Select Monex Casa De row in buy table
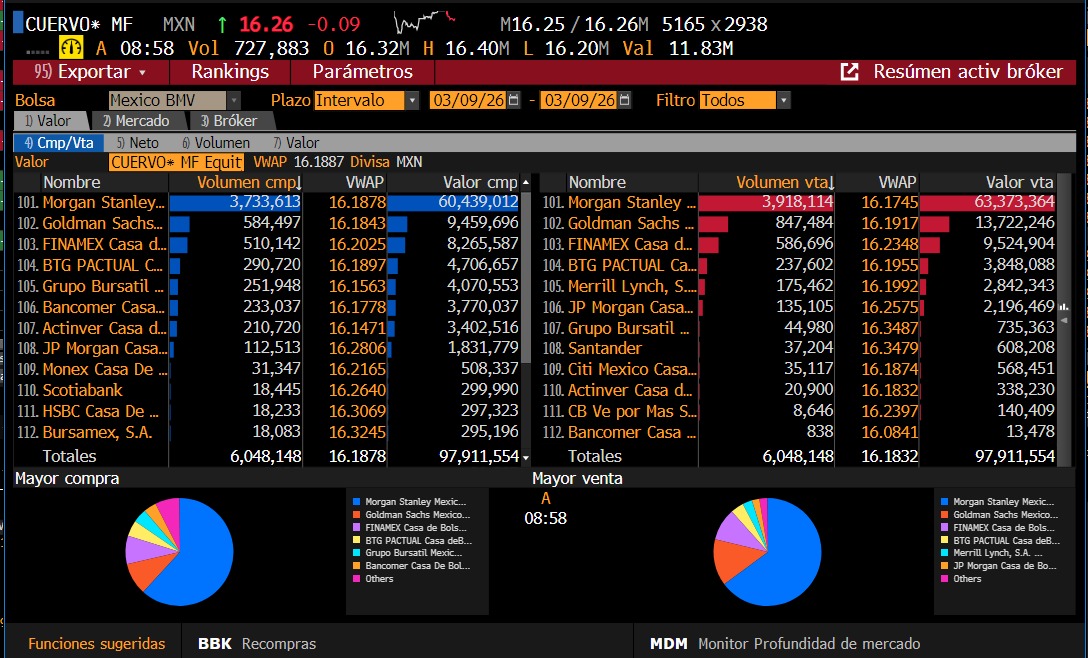 266,369
